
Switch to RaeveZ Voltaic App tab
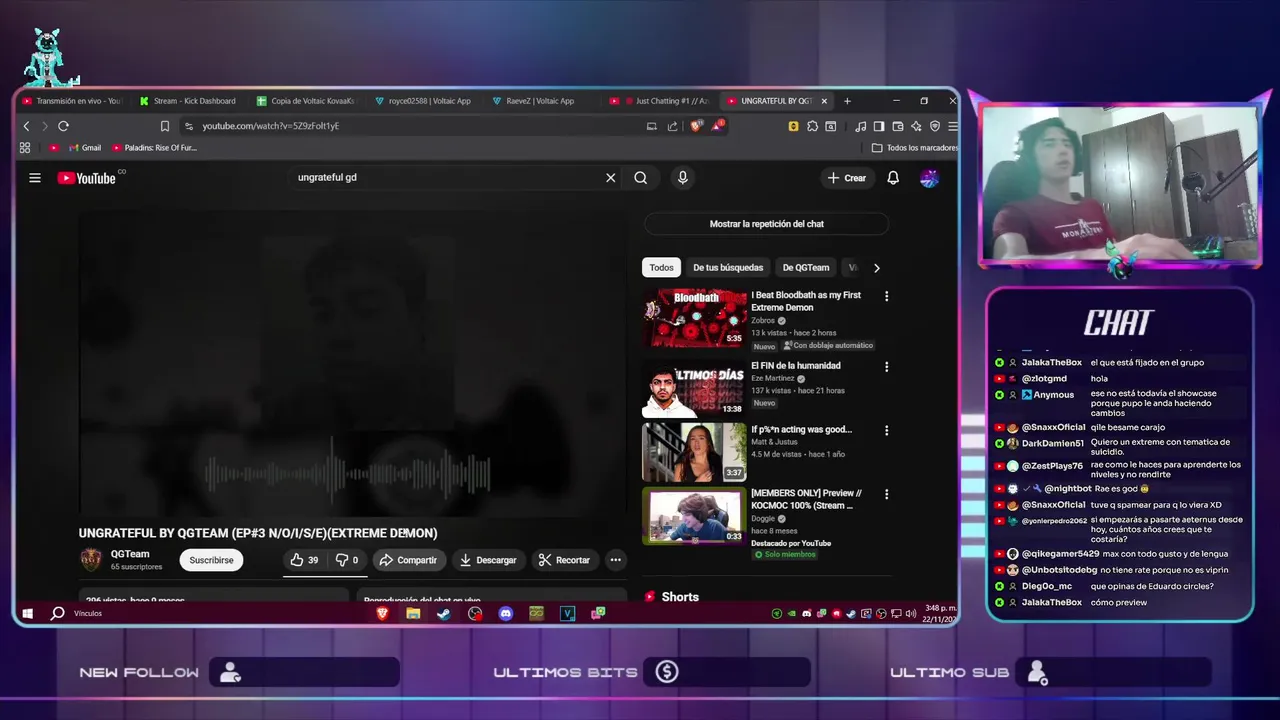[542, 101]
